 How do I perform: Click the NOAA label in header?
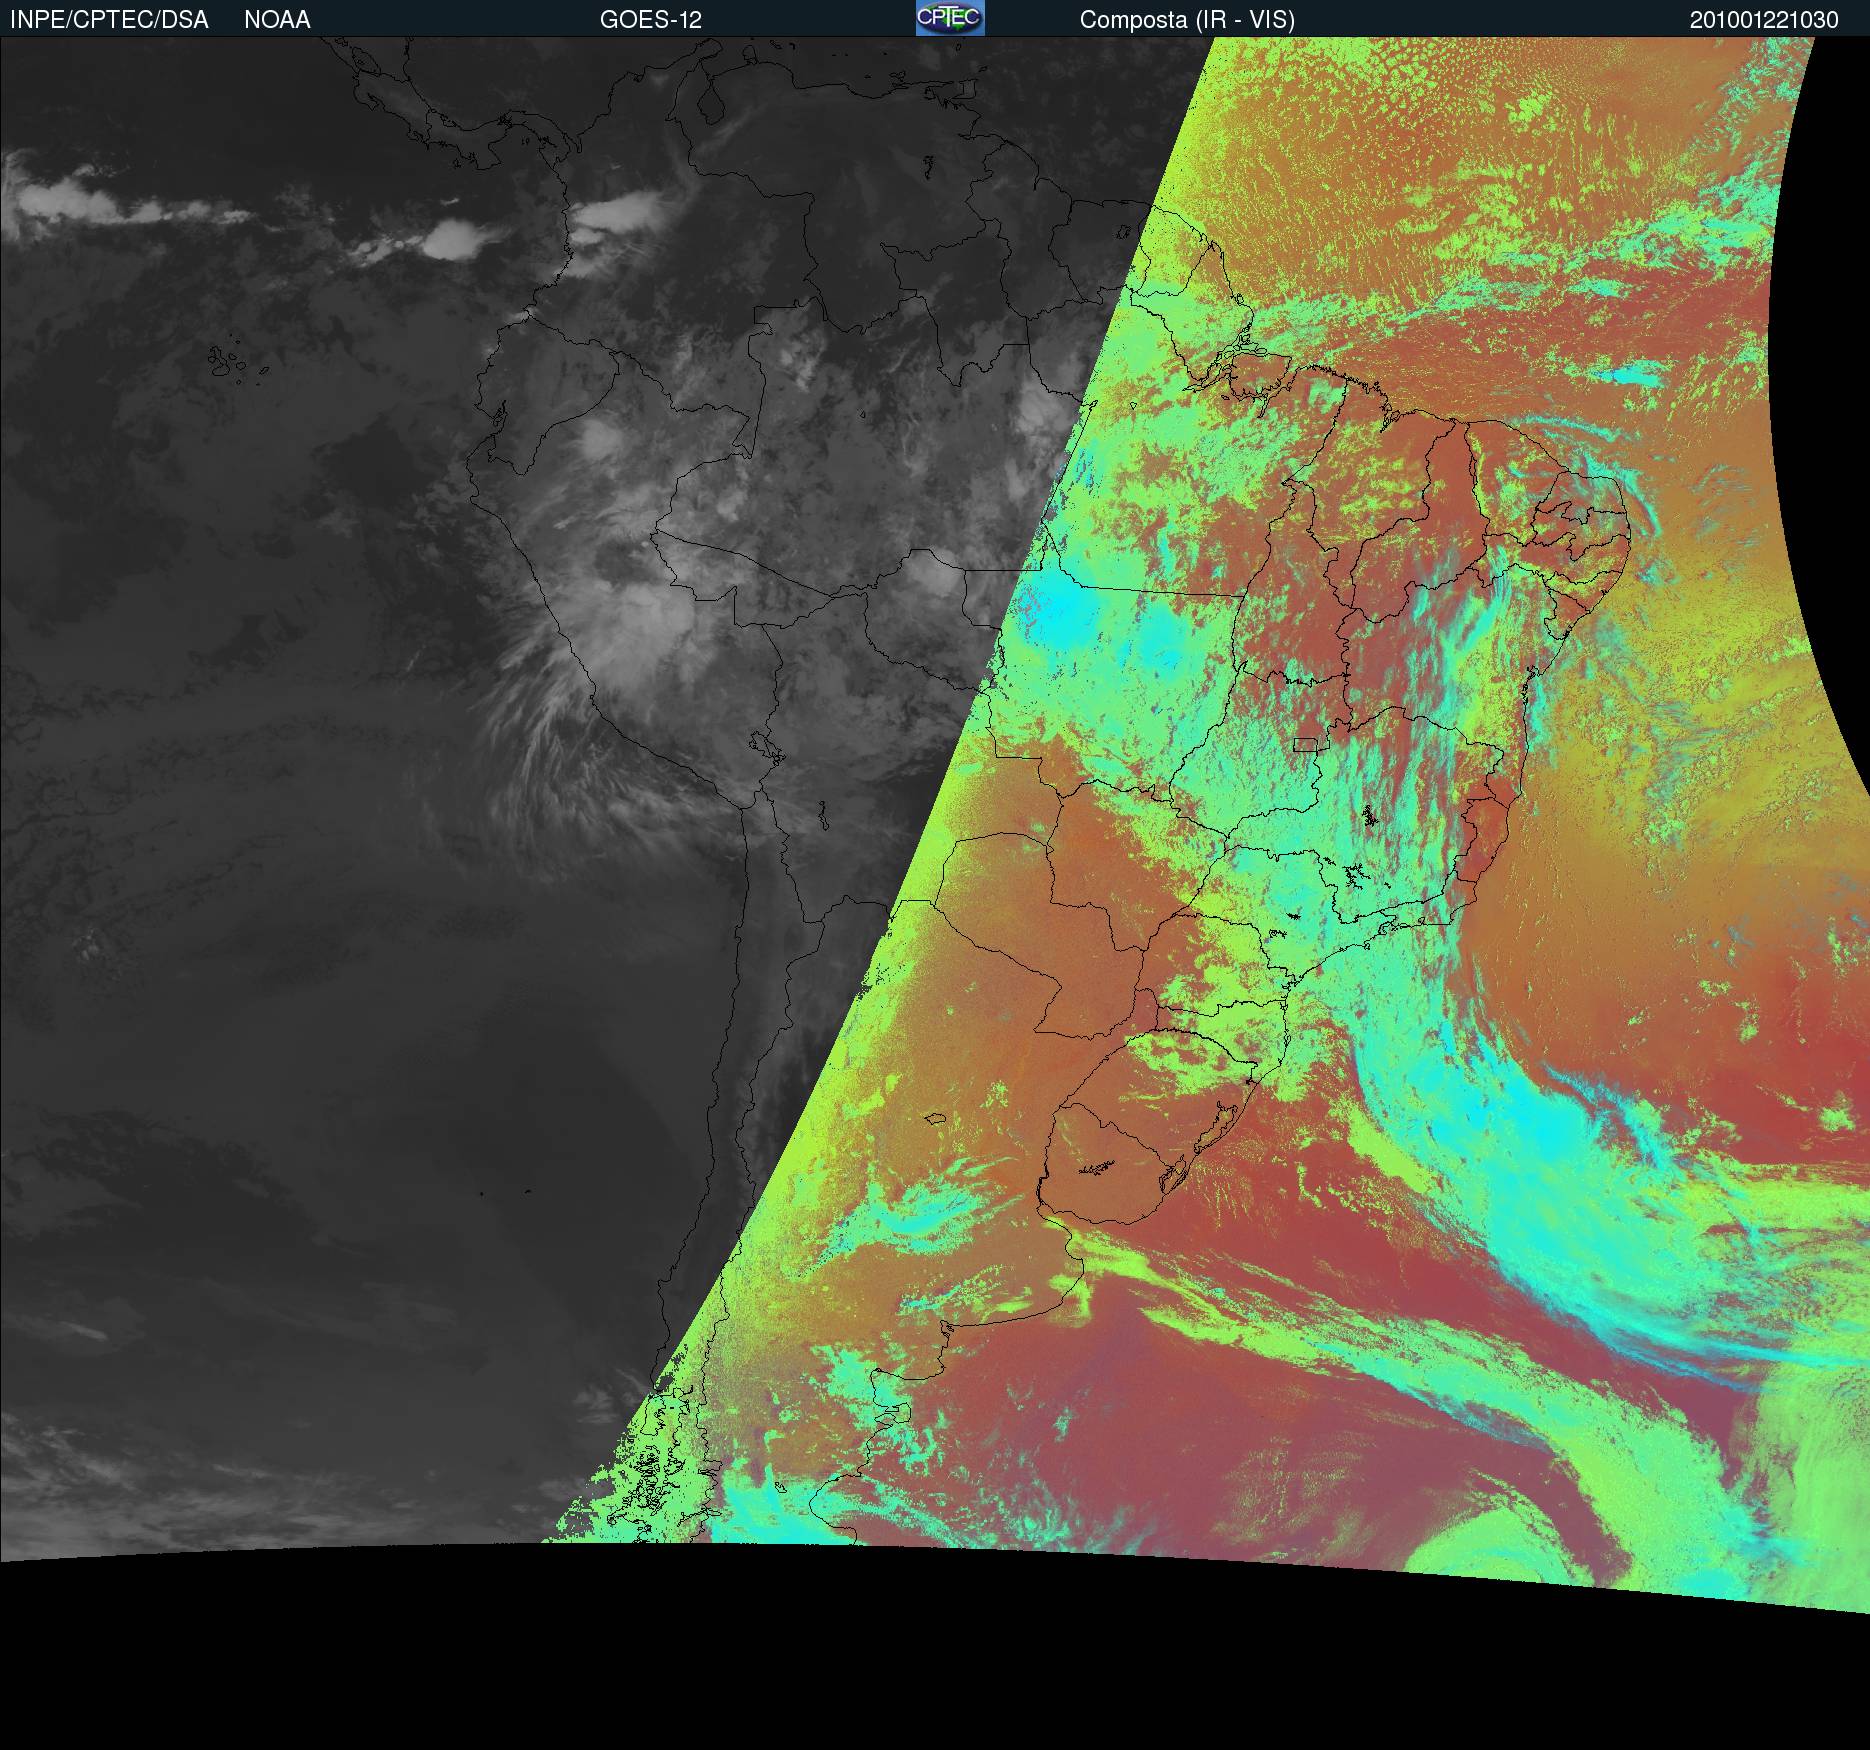pos(277,20)
